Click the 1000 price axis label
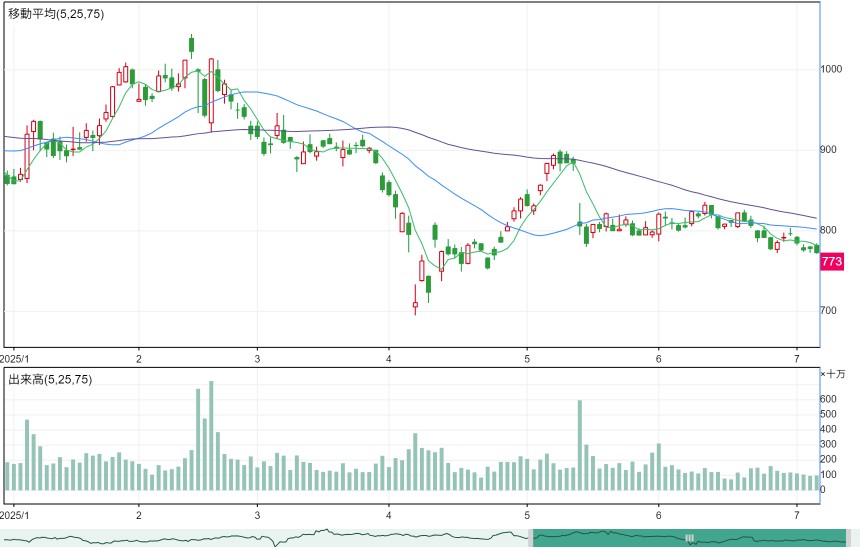The image size is (863, 550). [831, 69]
